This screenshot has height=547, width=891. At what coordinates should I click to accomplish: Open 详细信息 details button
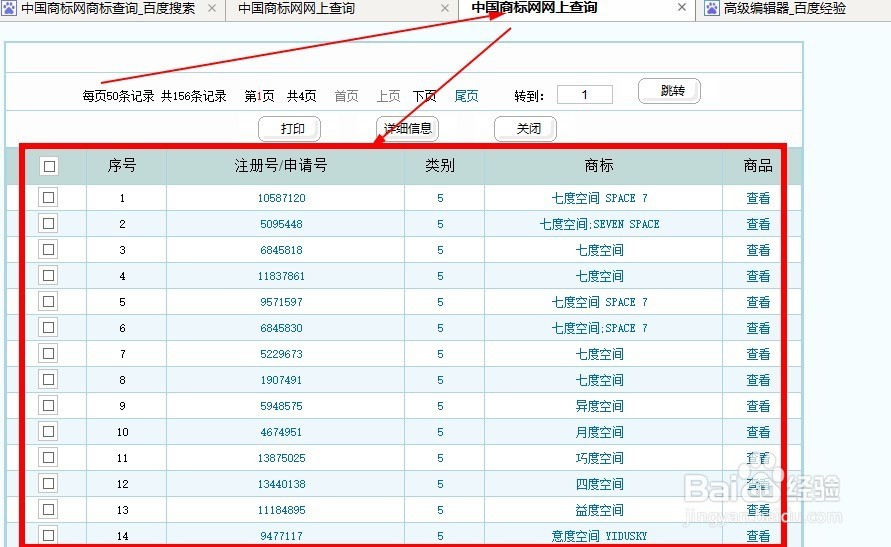[407, 129]
